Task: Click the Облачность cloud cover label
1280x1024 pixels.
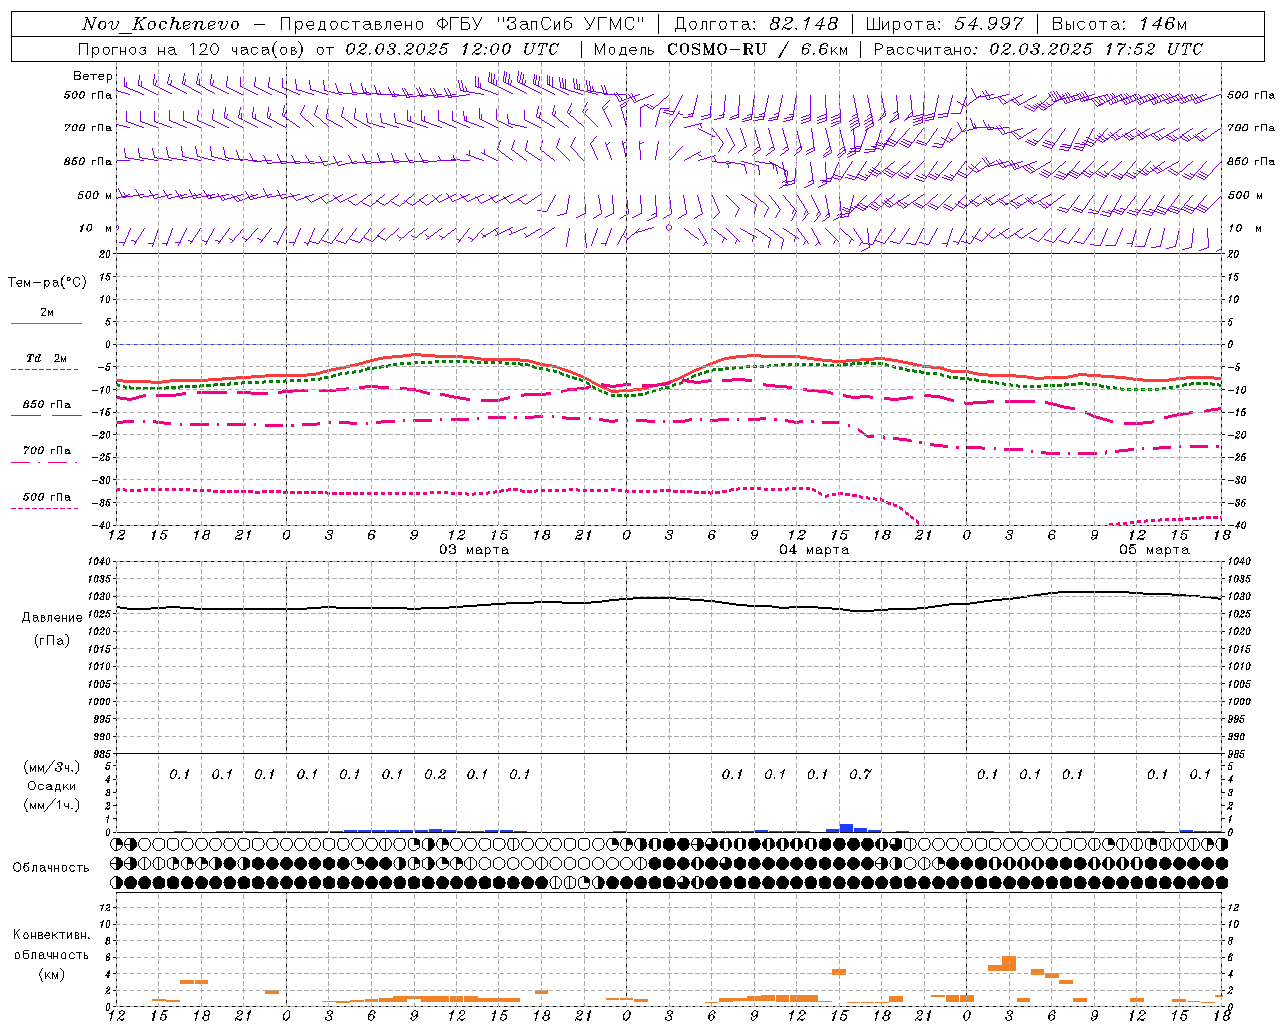Action: tap(51, 867)
